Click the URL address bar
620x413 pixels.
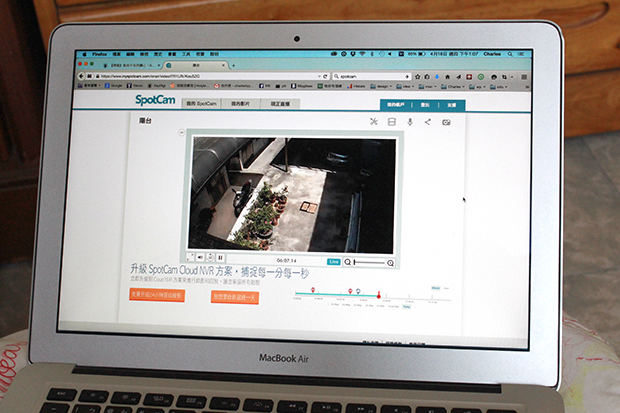coord(208,76)
